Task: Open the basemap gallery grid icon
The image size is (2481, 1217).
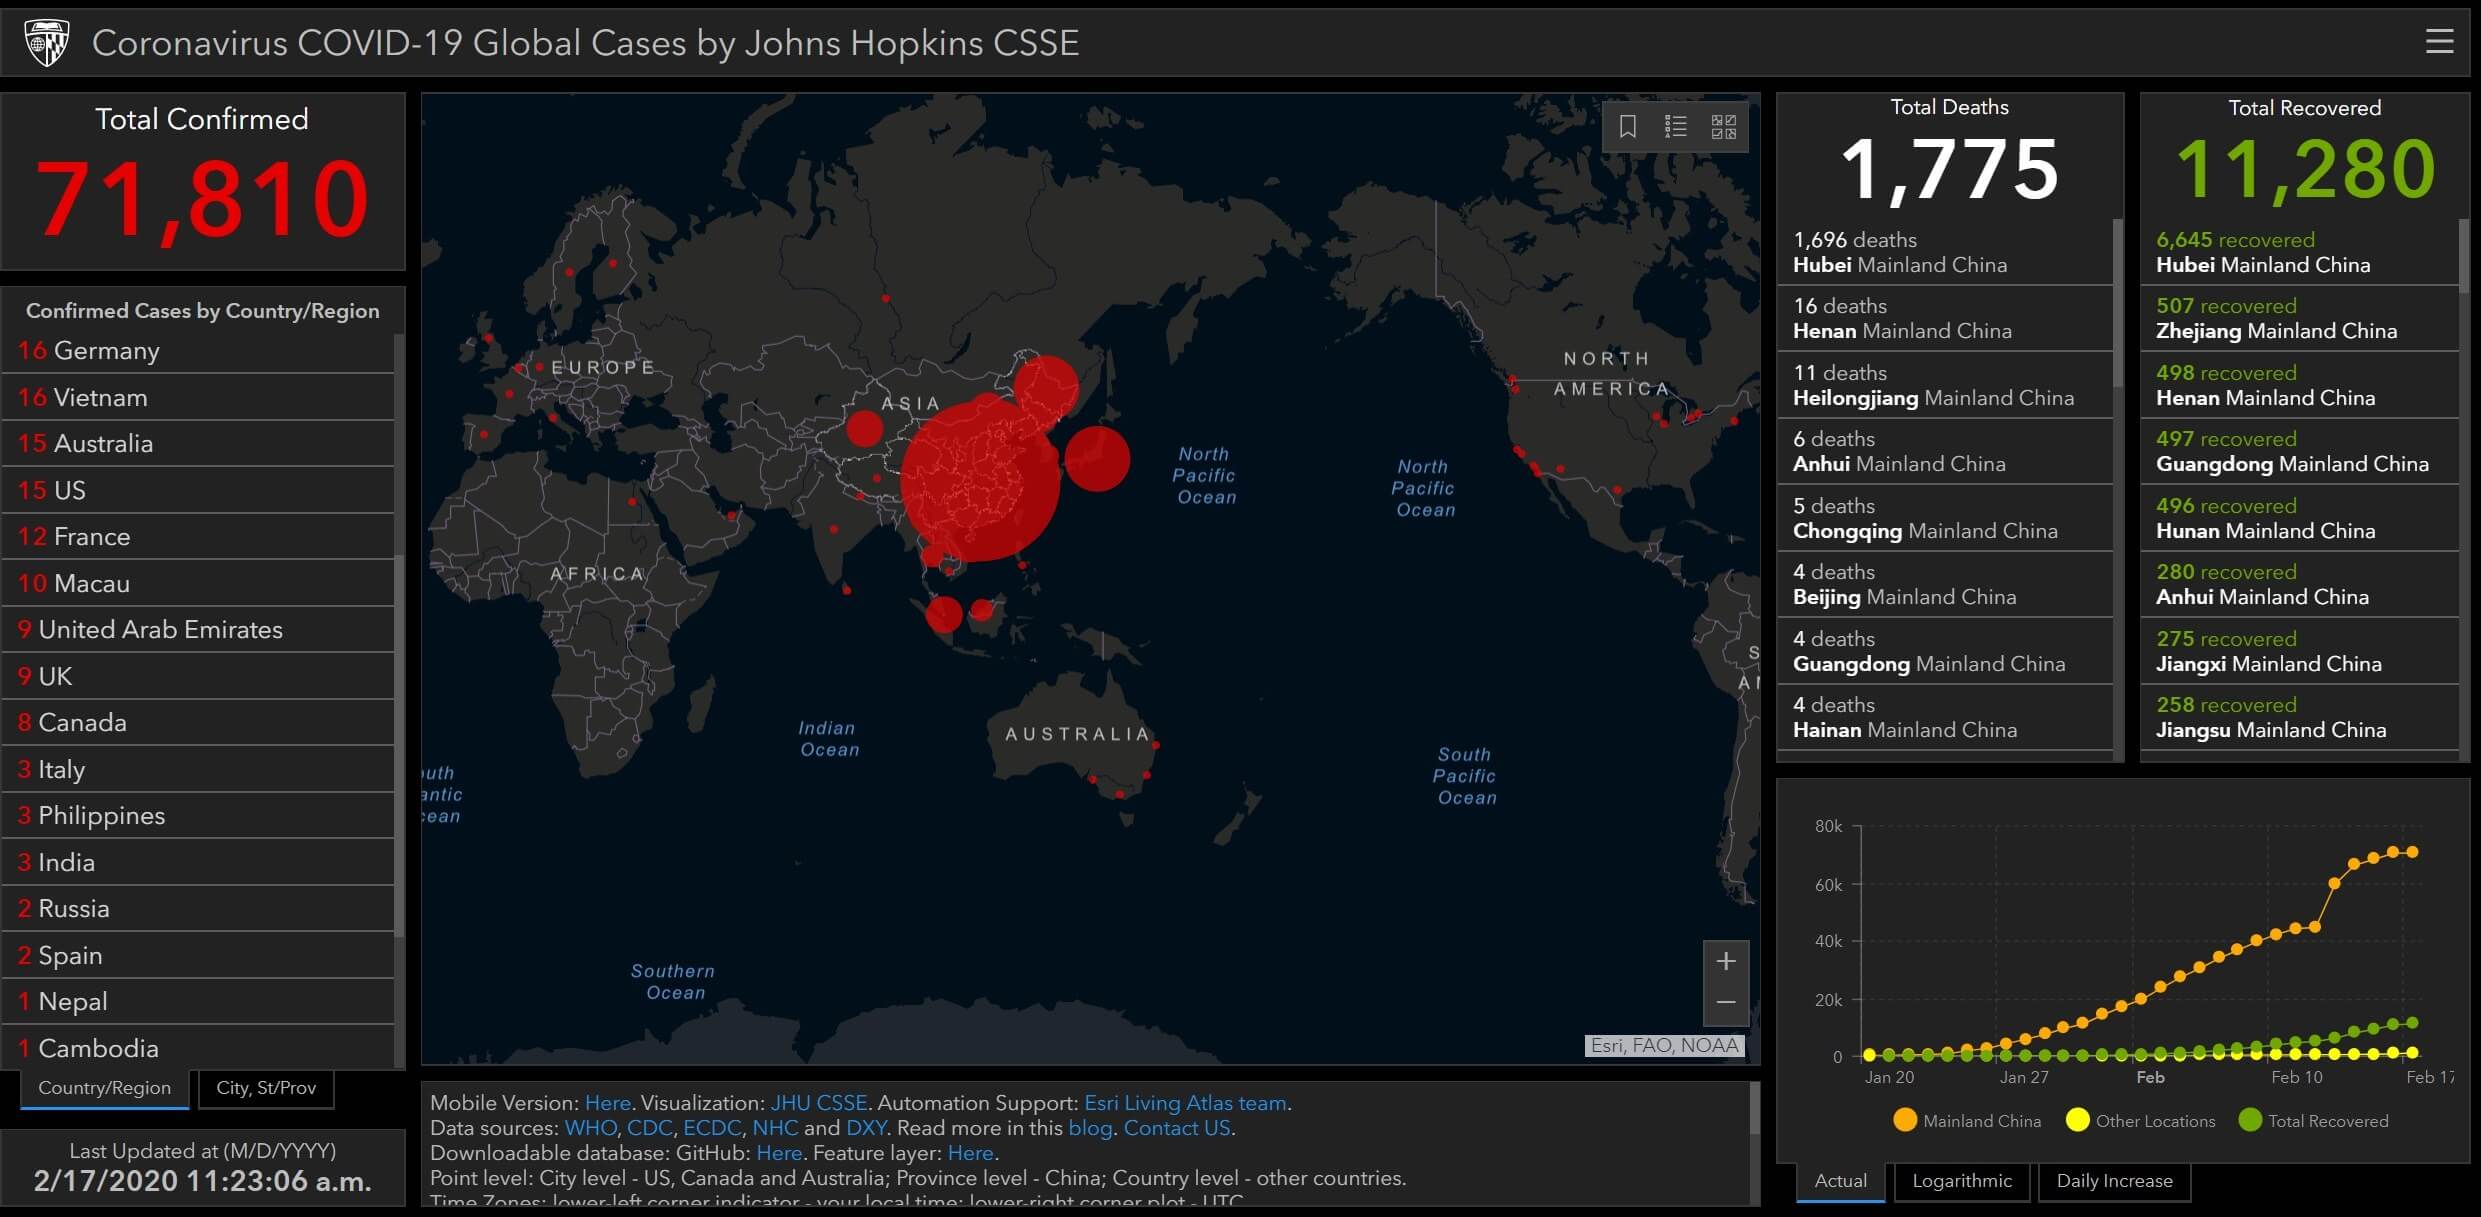Action: (x=1724, y=127)
